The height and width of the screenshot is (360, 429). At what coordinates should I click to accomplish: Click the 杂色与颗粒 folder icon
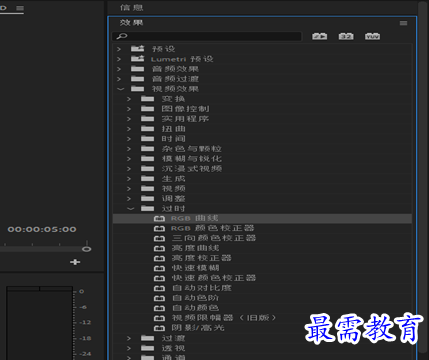tap(147, 149)
